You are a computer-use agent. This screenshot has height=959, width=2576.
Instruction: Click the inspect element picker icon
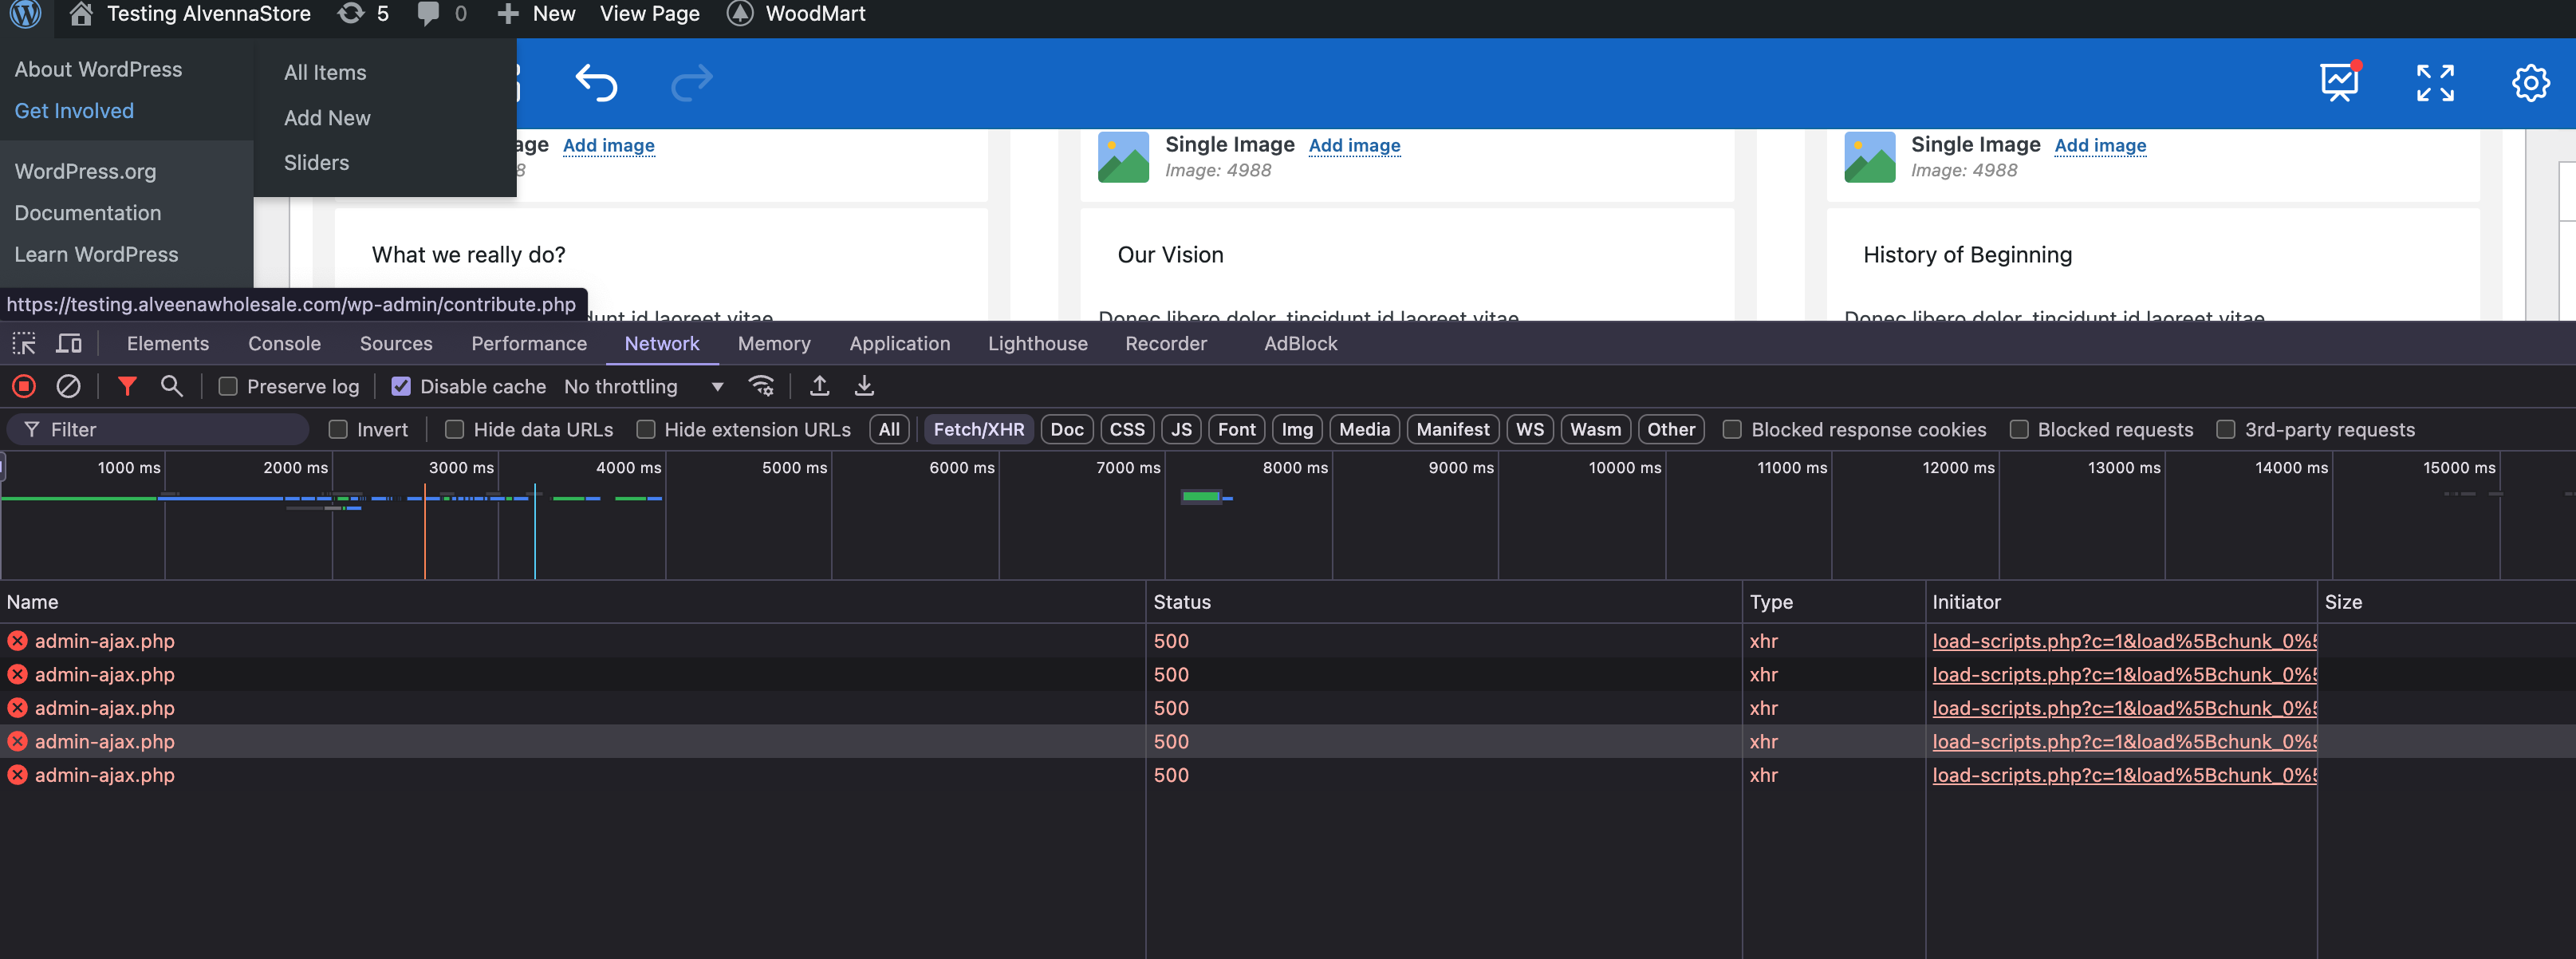[x=24, y=344]
